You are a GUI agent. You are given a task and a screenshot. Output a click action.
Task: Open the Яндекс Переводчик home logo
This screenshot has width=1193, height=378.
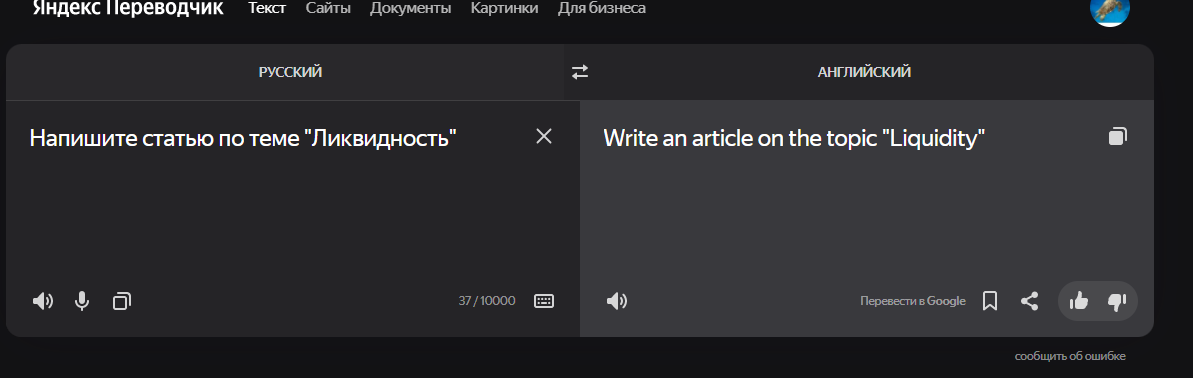point(128,8)
